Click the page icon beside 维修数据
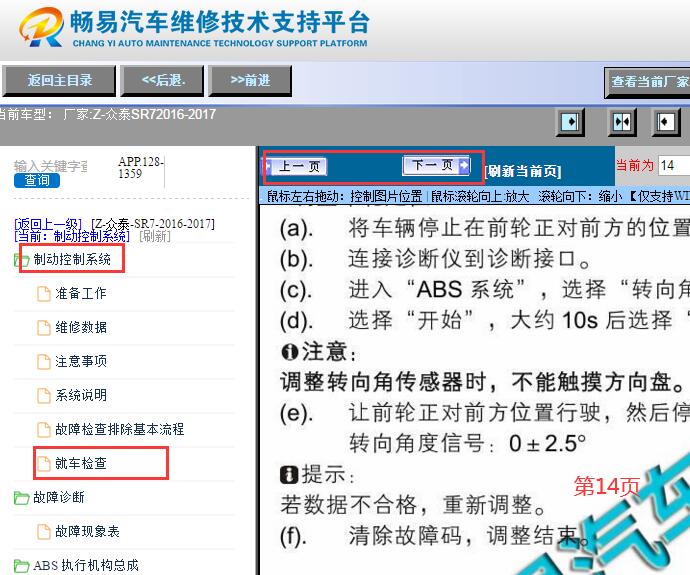Viewport: 690px width, 575px height. click(44, 328)
